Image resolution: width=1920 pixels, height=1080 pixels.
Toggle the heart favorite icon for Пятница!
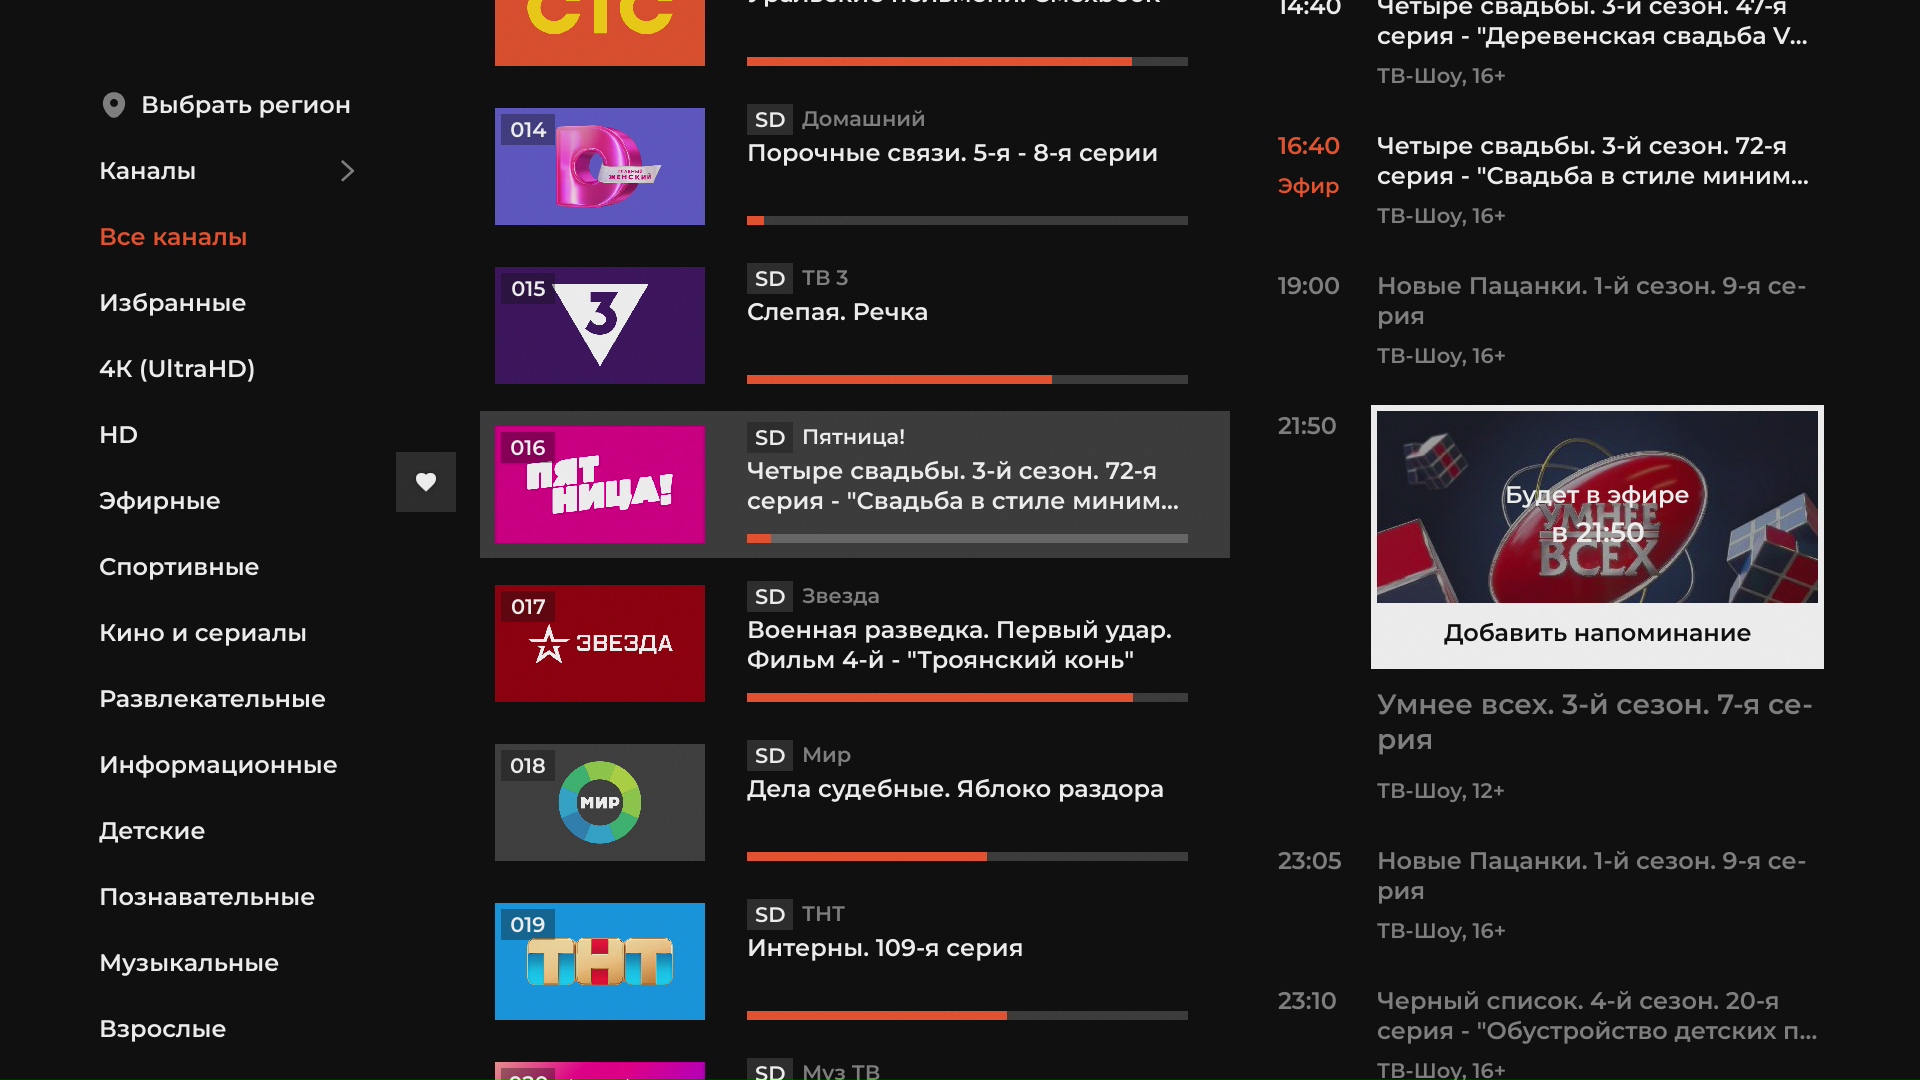click(426, 482)
